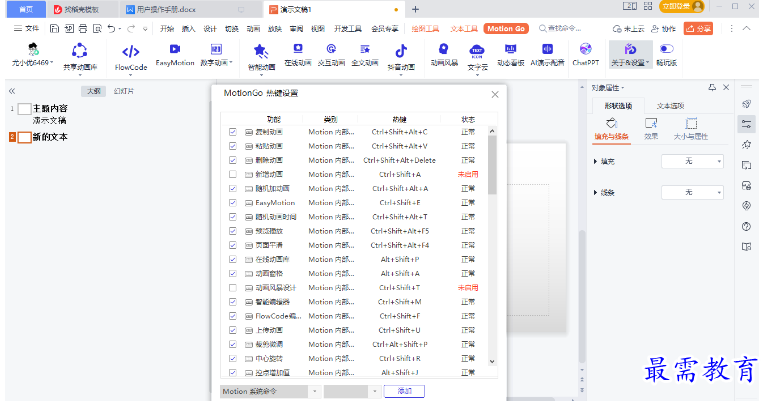Open 填充与线条 fill and line section
Viewport: 766px width, 401px height.
pyautogui.click(x=611, y=129)
